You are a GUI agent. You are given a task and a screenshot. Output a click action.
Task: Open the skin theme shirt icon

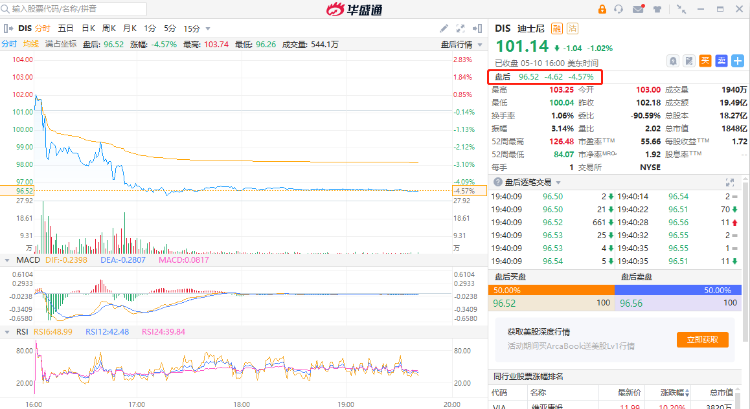click(657, 9)
